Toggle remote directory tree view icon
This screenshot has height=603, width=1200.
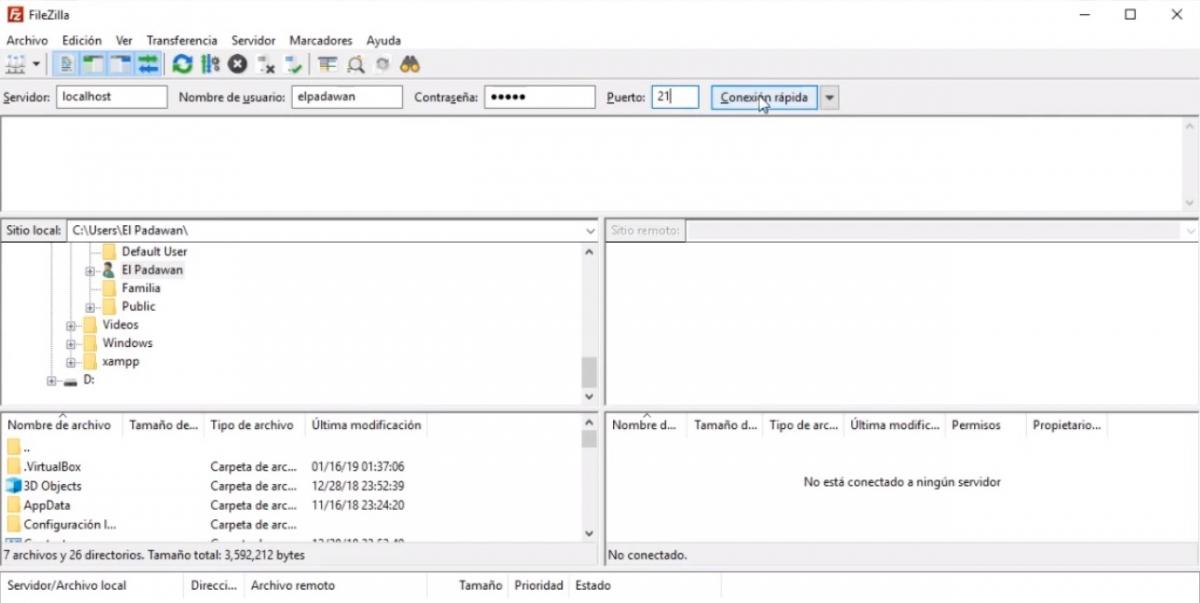[121, 64]
